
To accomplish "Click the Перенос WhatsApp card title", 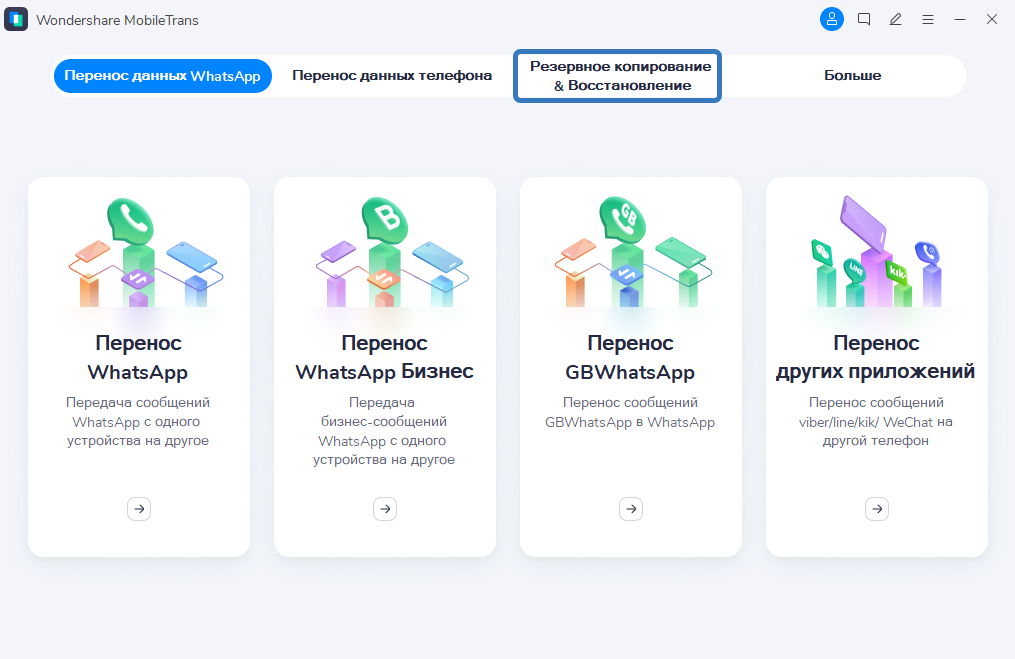I will point(138,357).
